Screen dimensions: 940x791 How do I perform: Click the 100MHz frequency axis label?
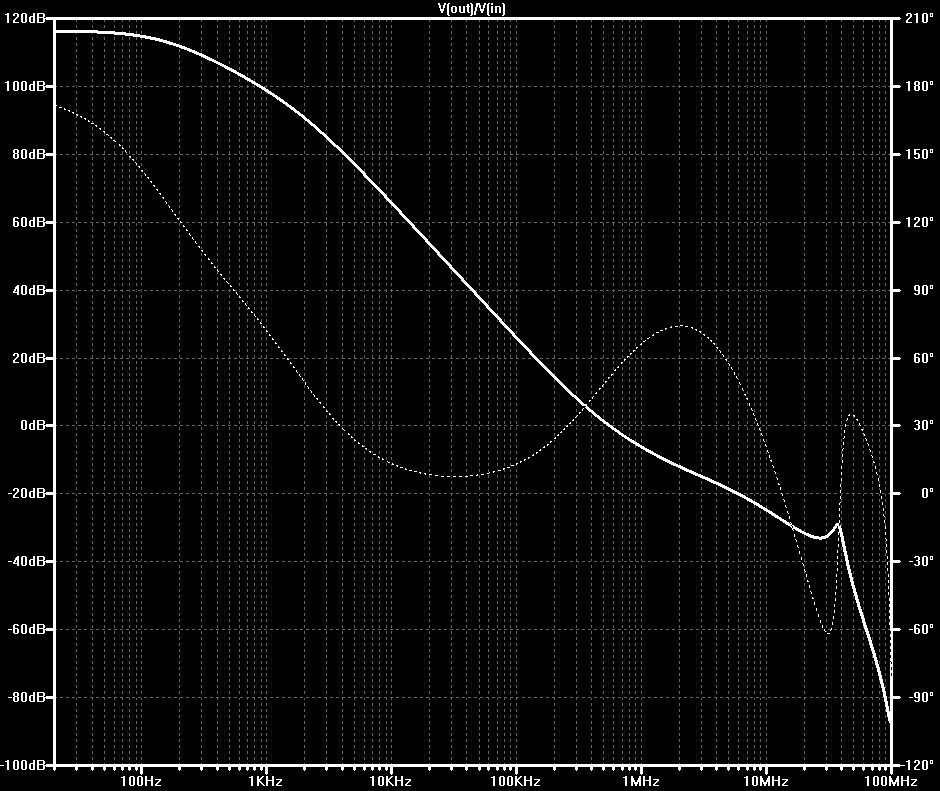[x=891, y=781]
